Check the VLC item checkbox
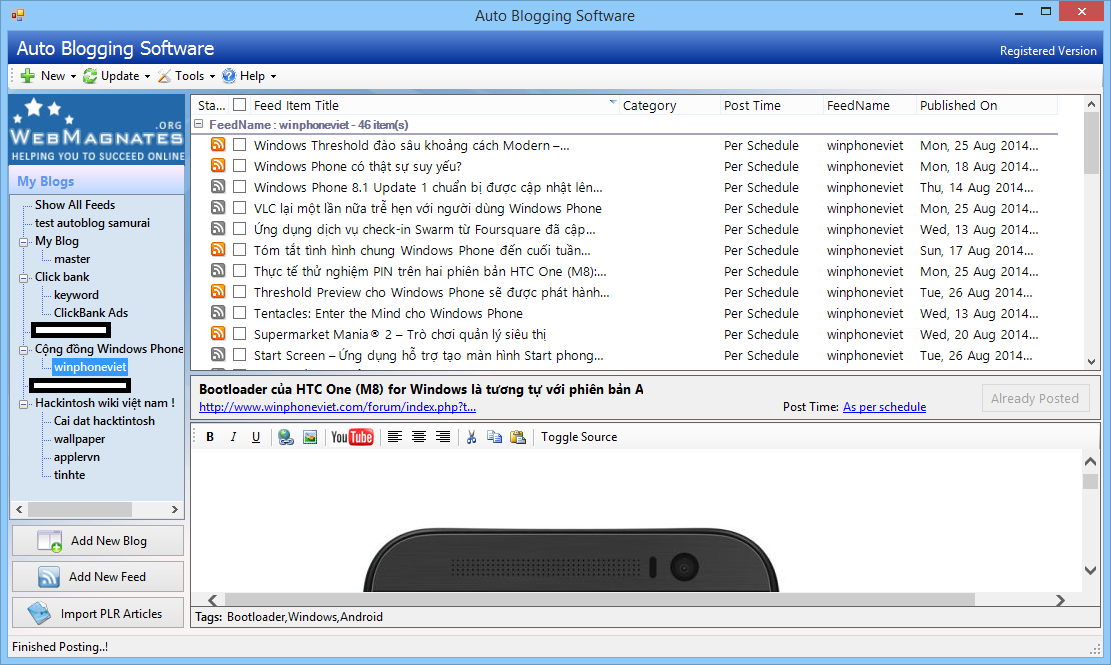This screenshot has height=665, width=1111. click(x=239, y=208)
